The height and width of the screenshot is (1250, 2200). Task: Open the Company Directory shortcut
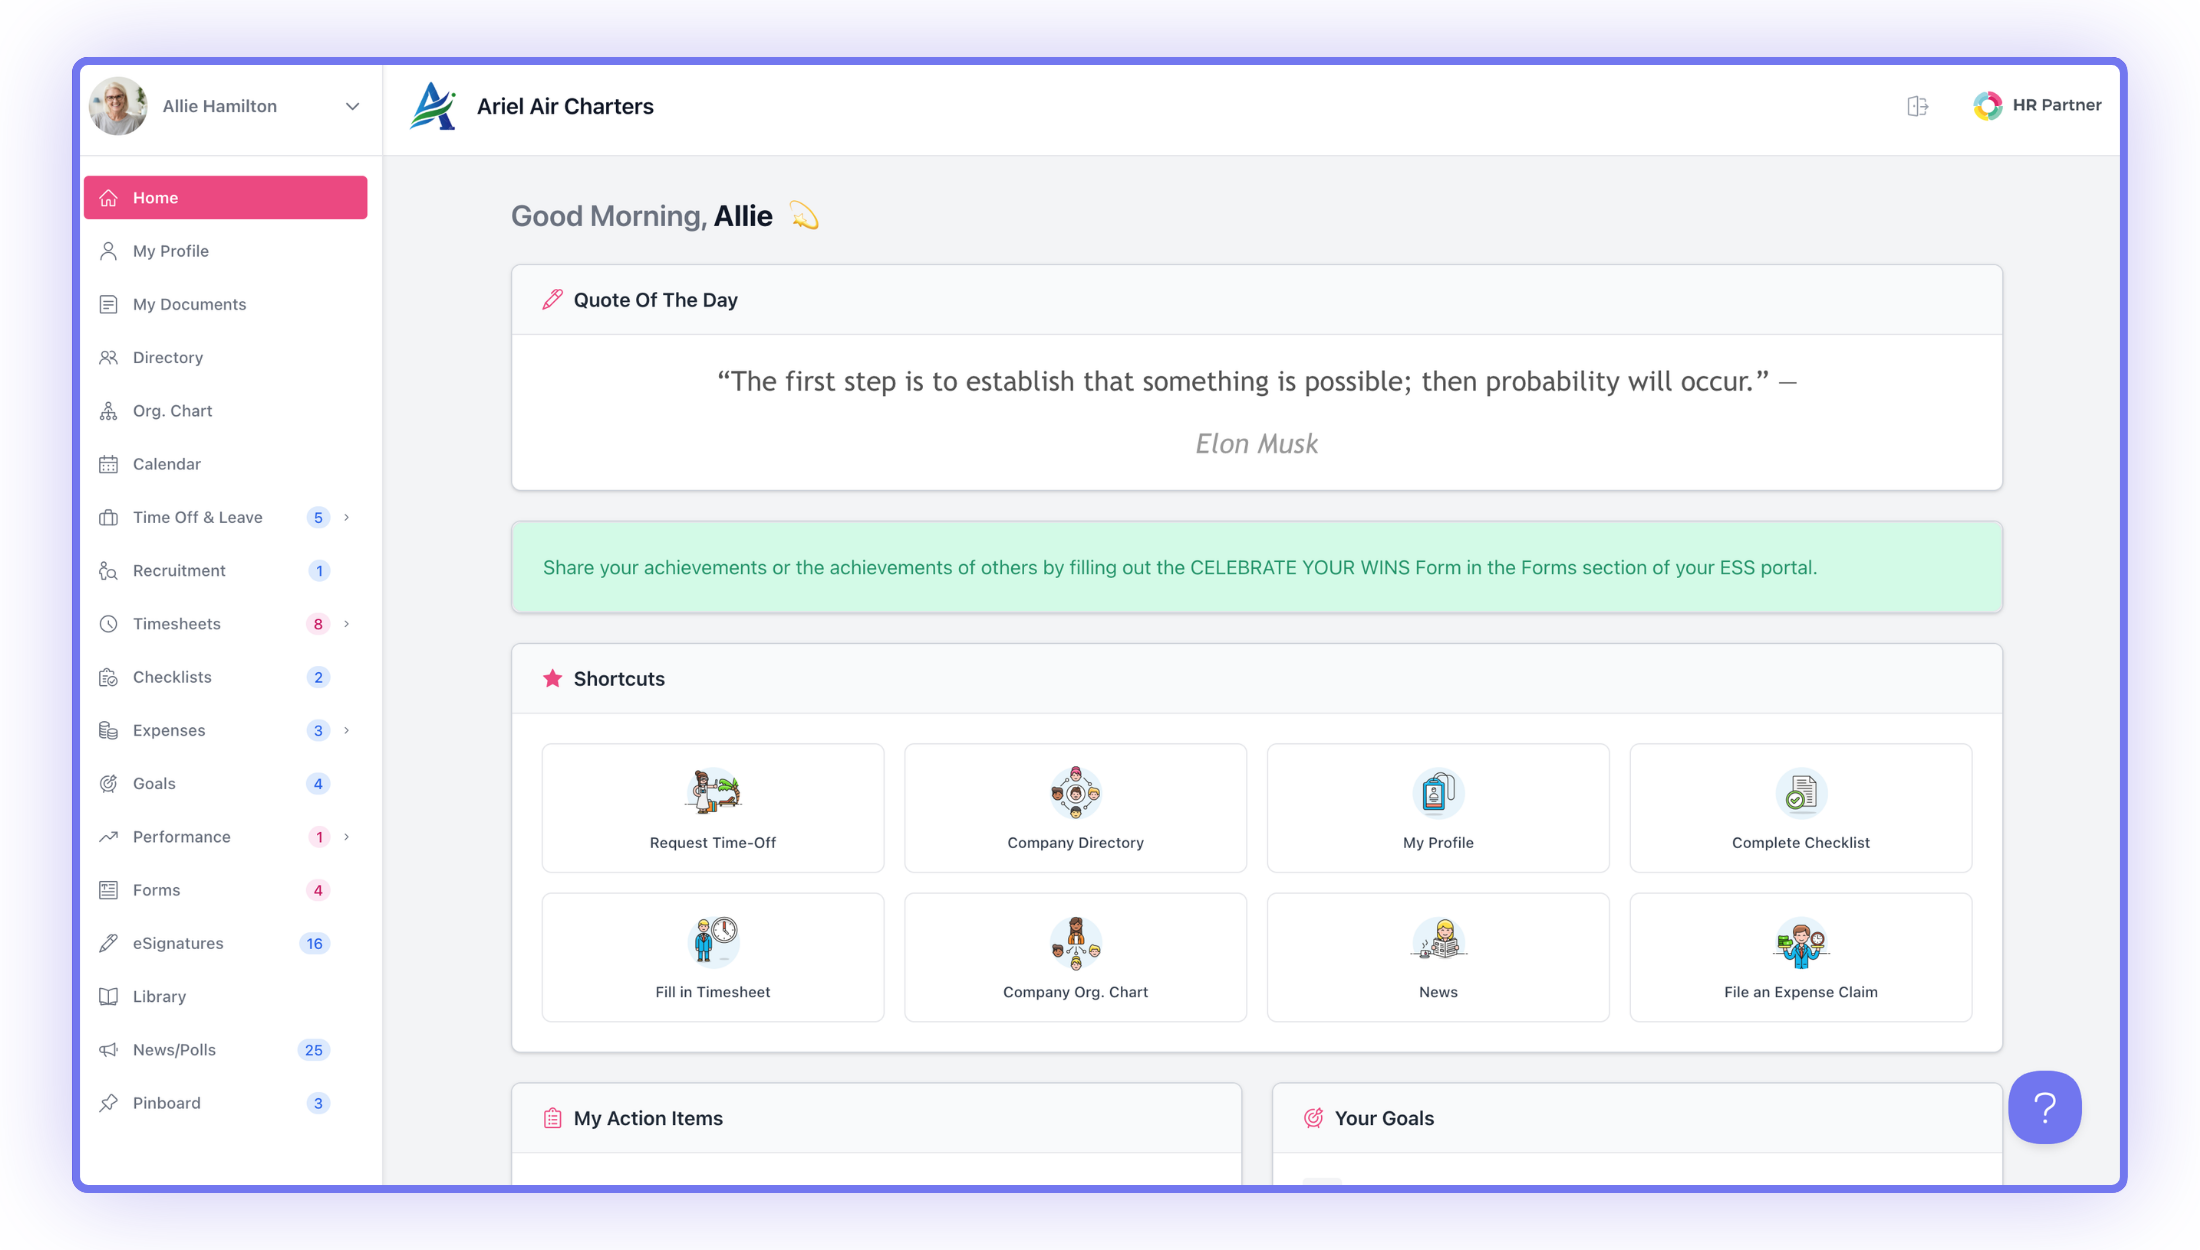click(1075, 808)
